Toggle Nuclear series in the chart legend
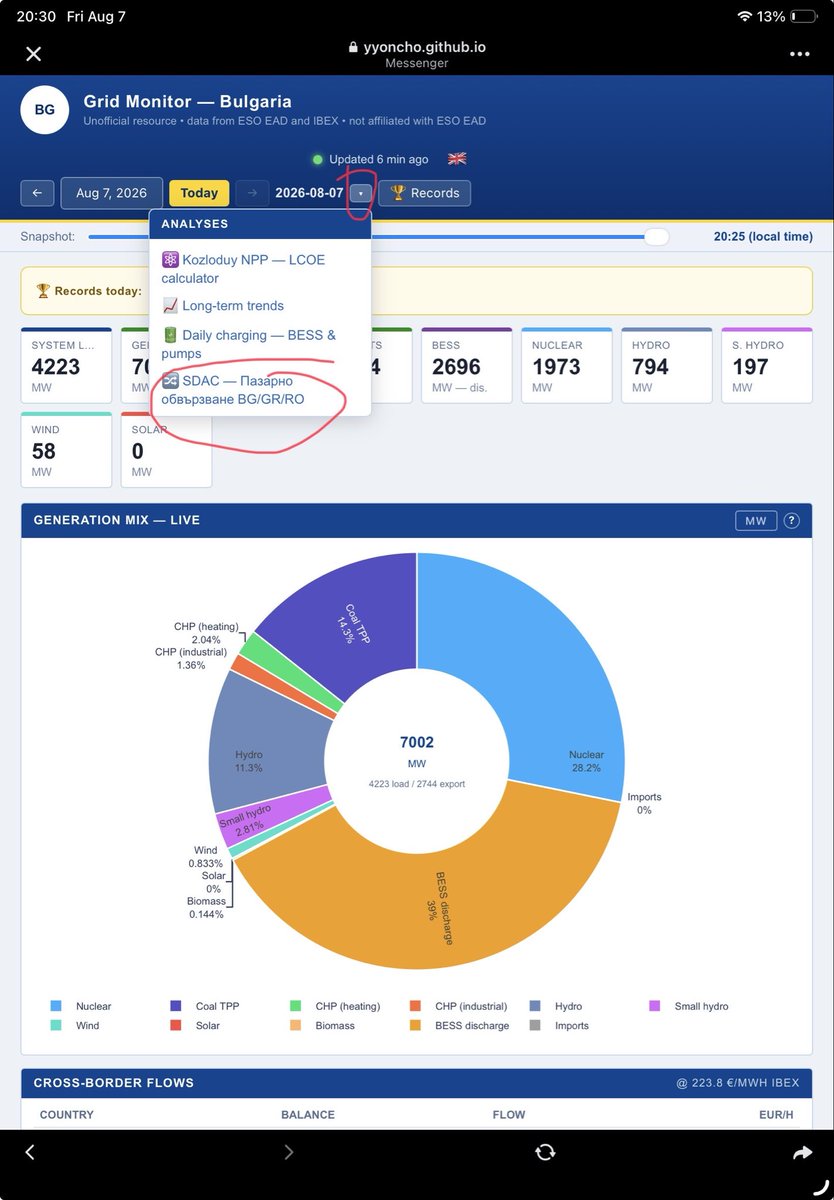This screenshot has width=834, height=1200. click(80, 1006)
